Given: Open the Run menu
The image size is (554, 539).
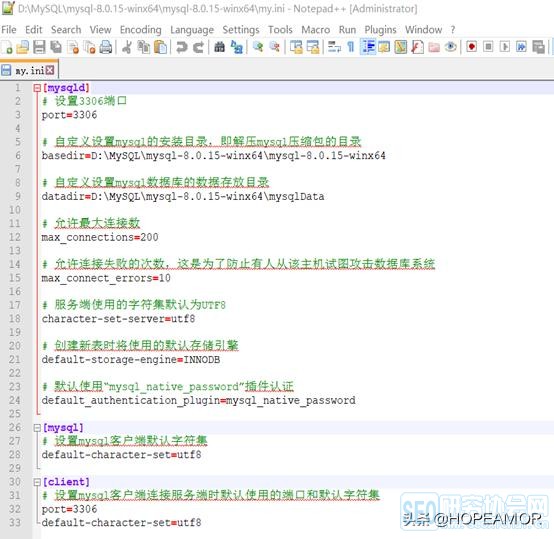Looking at the screenshot, I should click(x=347, y=30).
